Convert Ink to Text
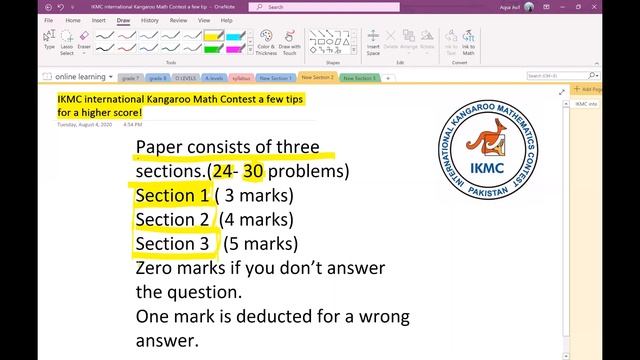640x360 pixels. click(451, 42)
